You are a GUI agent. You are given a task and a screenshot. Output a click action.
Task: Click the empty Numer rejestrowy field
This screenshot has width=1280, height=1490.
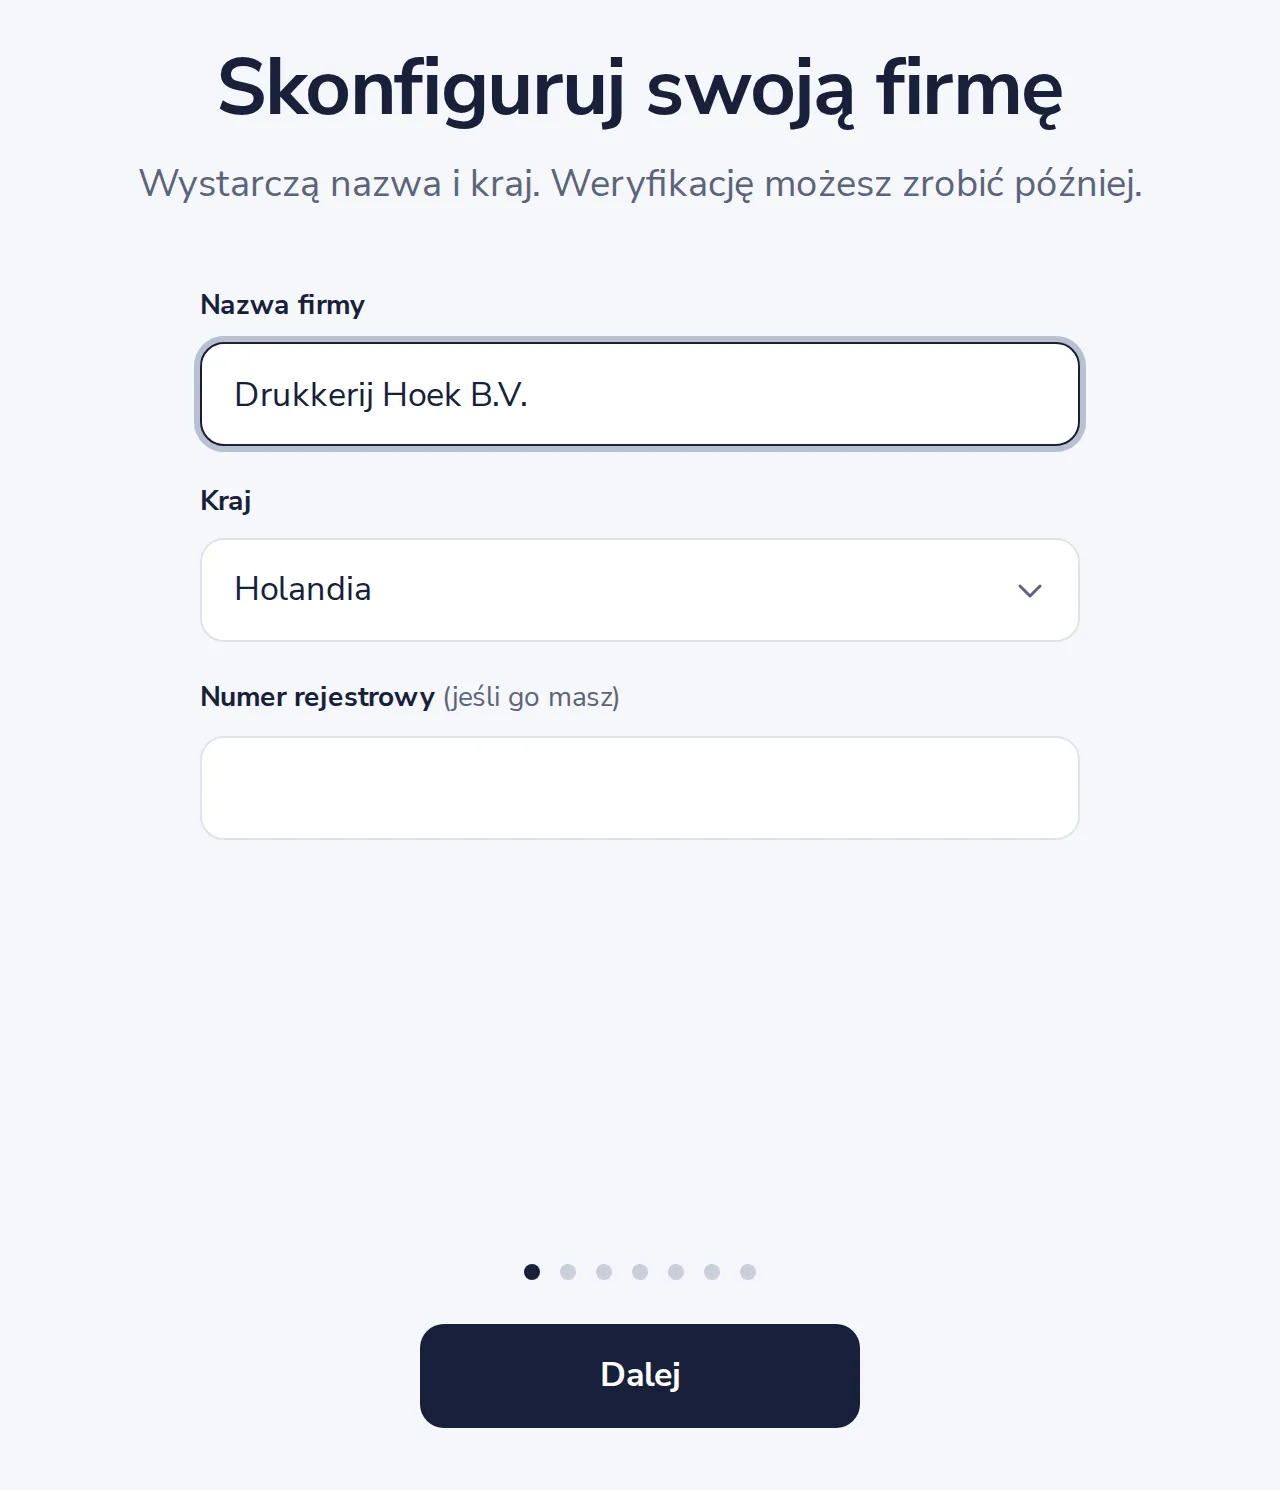tap(640, 788)
